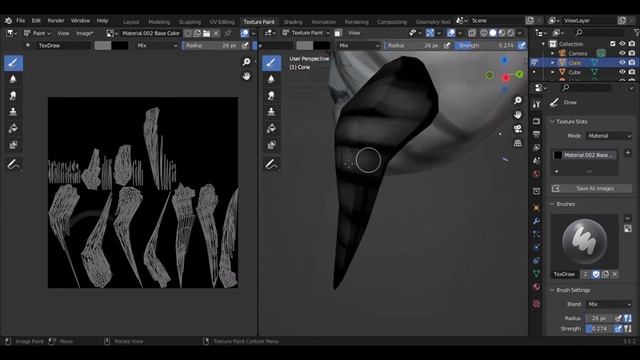Open the Texture checker properties tab

click(x=536, y=304)
